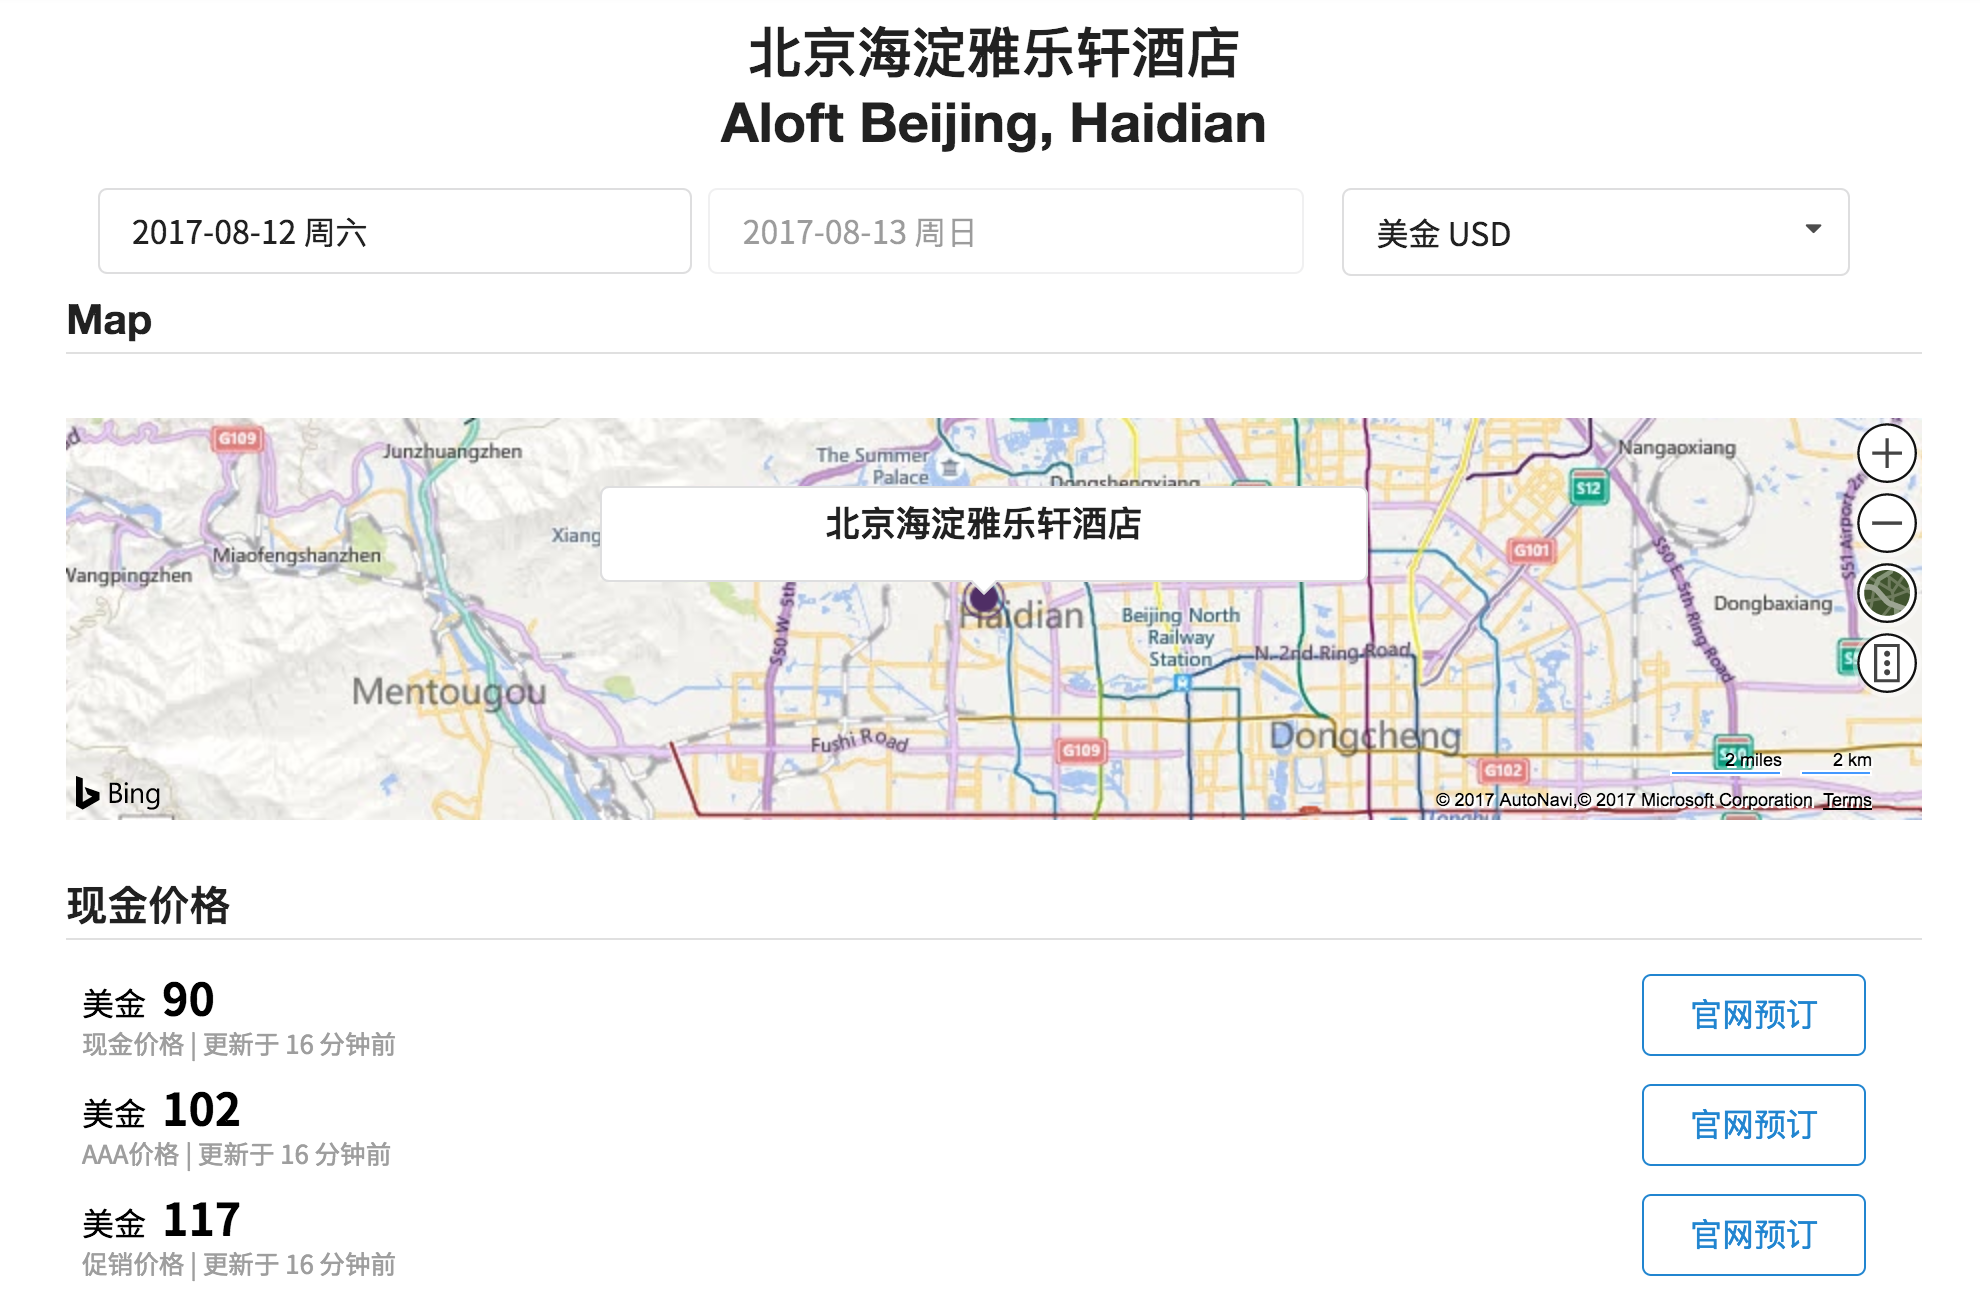Click the Dongbaxiang label on the map

(x=1773, y=603)
